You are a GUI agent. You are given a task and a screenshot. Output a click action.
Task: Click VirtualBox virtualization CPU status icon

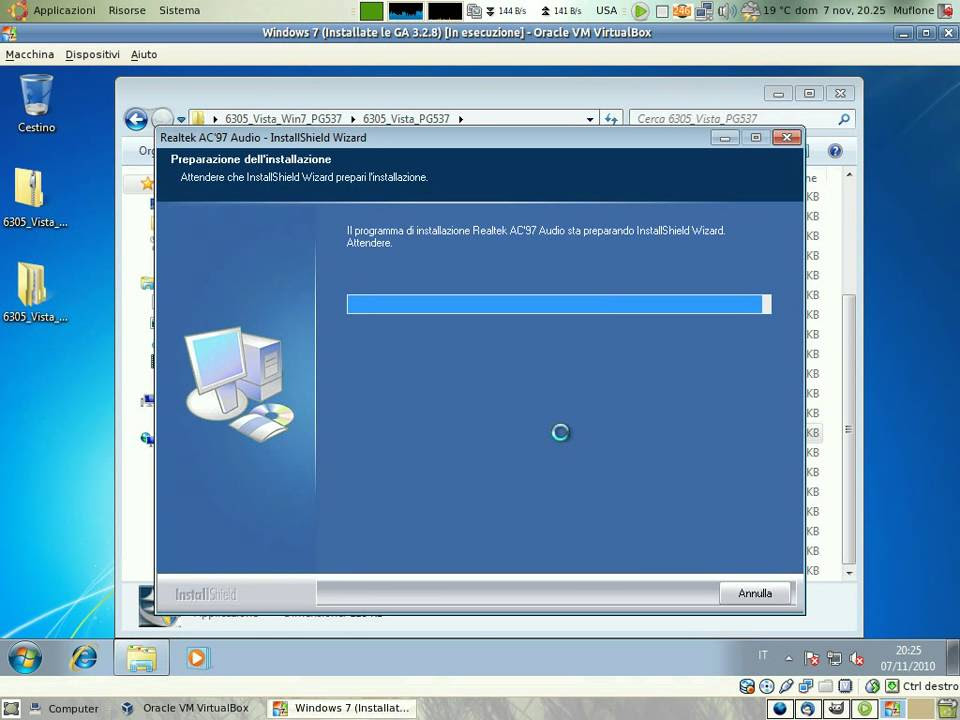845,686
